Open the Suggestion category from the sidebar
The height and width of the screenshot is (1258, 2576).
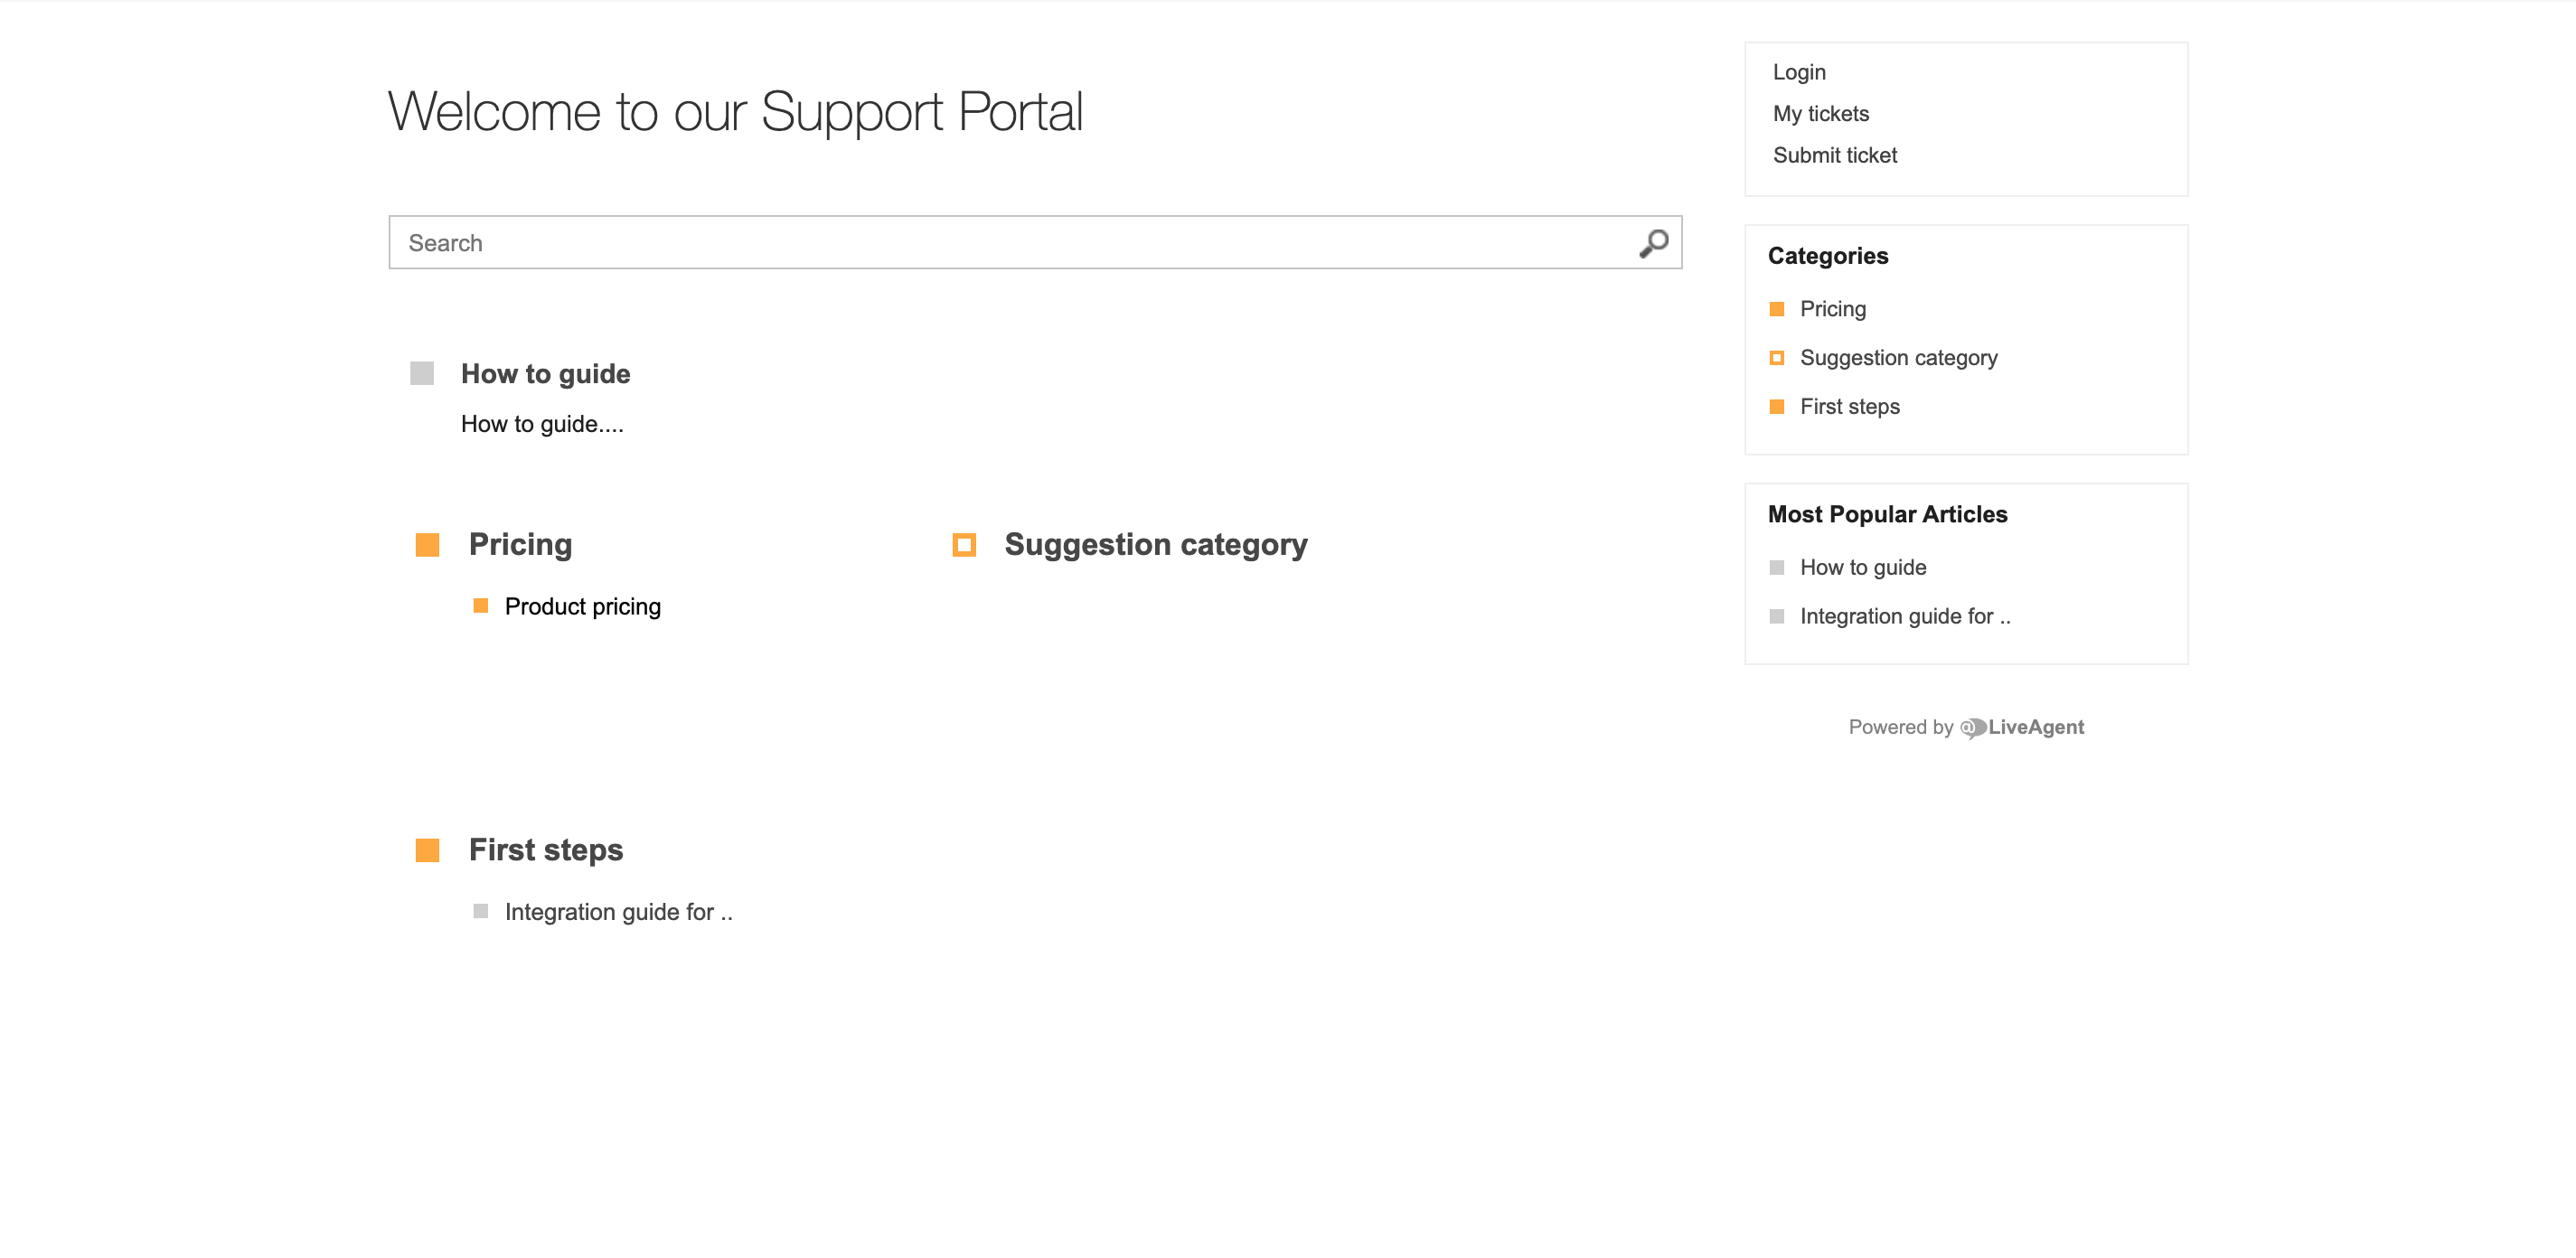(x=1898, y=357)
